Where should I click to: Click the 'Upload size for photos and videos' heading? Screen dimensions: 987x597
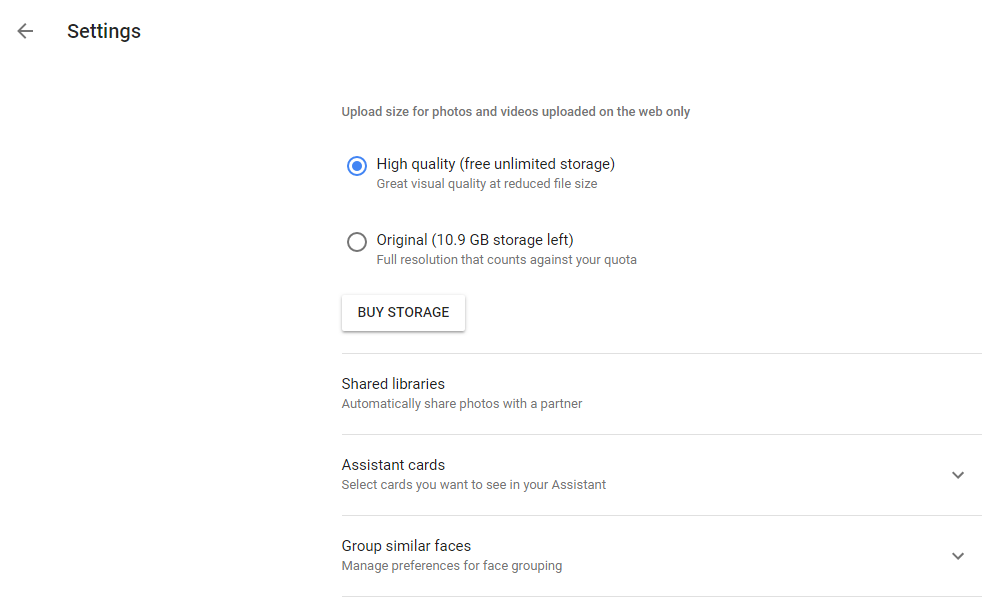(x=516, y=112)
